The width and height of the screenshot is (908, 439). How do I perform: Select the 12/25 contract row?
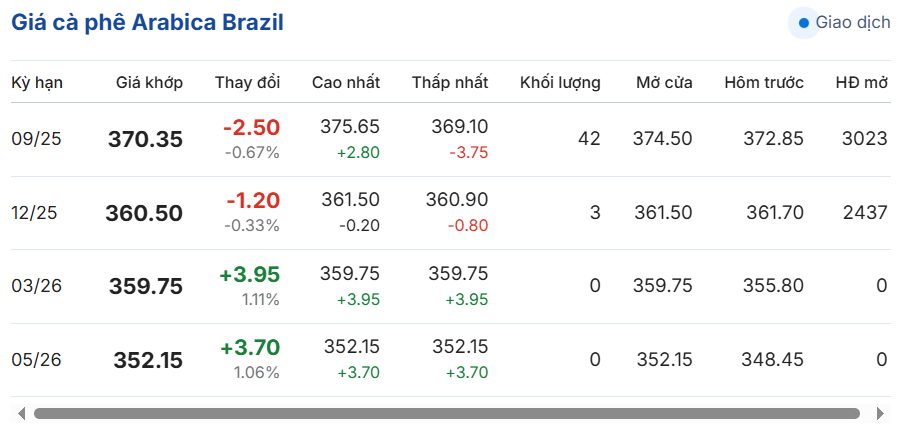[x=451, y=213]
